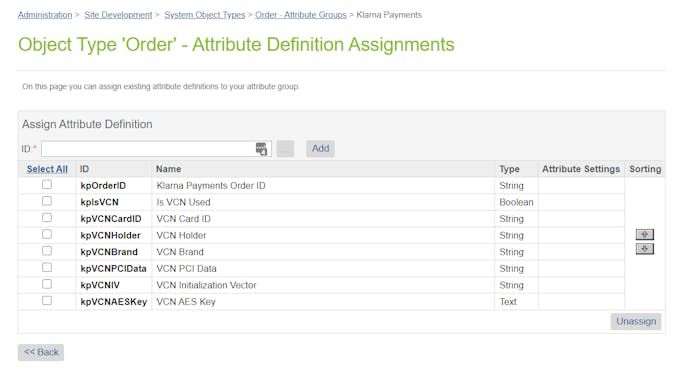
Task: Click the Name column header
Action: pos(169,169)
